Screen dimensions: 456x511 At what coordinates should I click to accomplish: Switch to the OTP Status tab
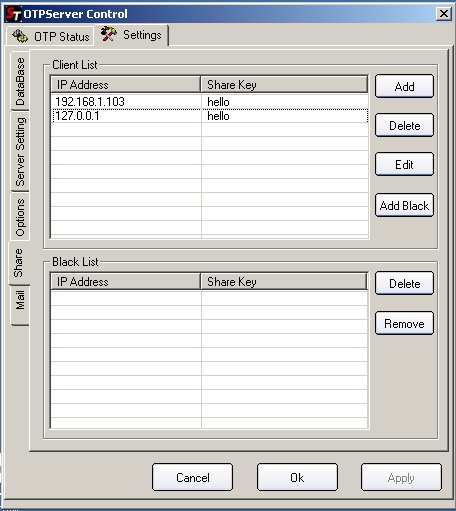point(50,36)
